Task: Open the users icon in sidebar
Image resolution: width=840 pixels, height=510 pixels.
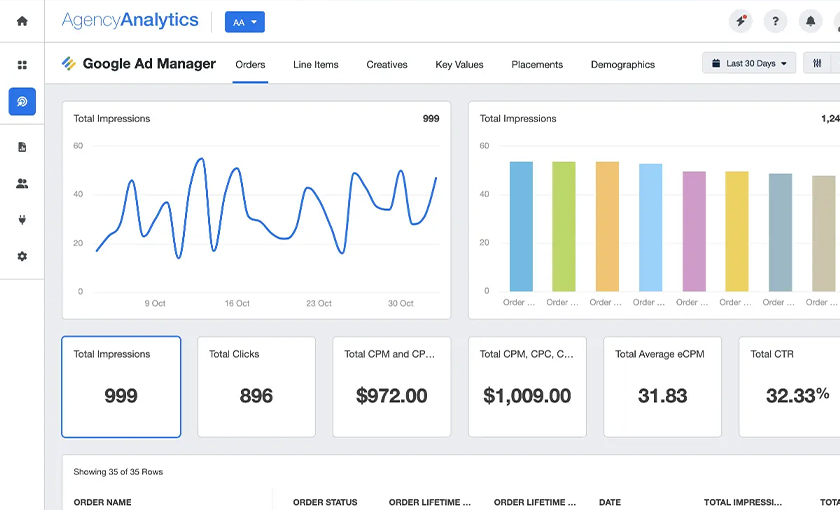Action: 22,184
